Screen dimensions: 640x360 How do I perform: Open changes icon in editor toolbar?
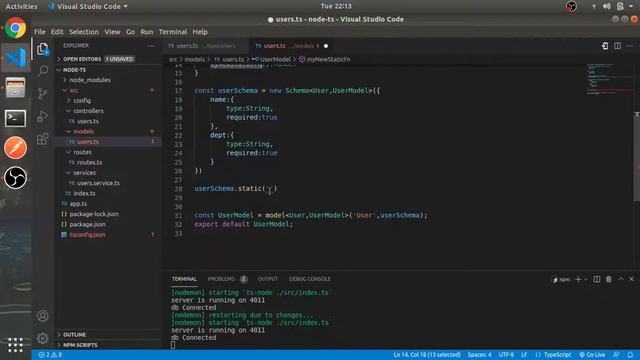(605, 46)
